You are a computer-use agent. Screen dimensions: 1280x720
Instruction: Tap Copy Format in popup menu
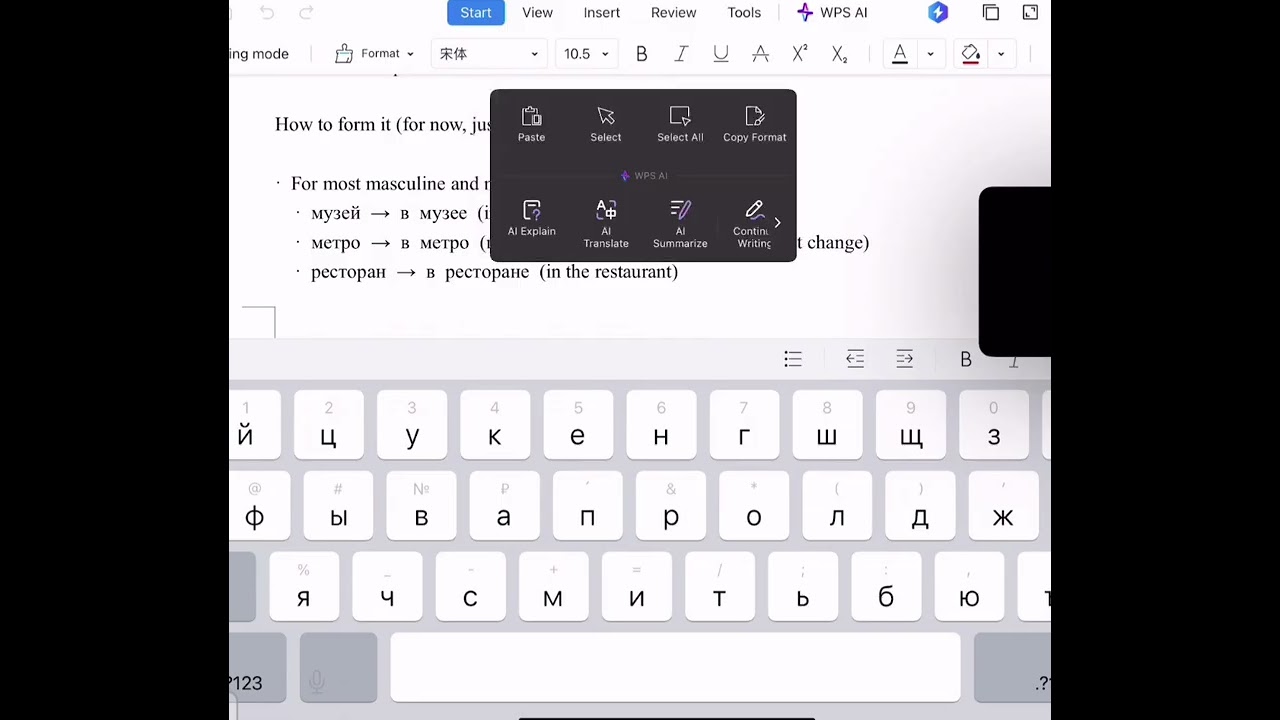click(754, 124)
